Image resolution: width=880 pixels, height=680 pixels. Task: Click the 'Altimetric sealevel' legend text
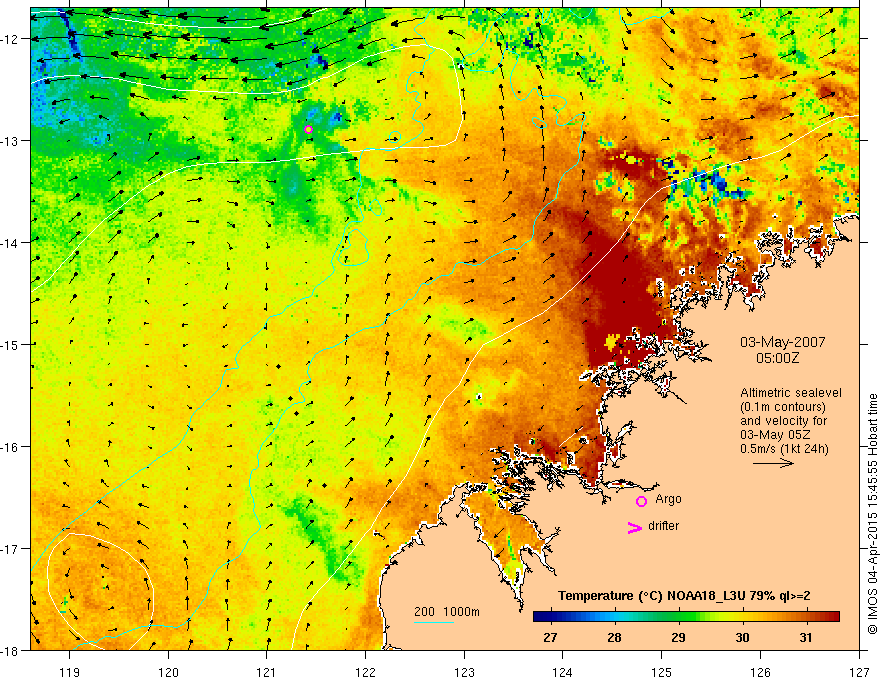pos(791,393)
